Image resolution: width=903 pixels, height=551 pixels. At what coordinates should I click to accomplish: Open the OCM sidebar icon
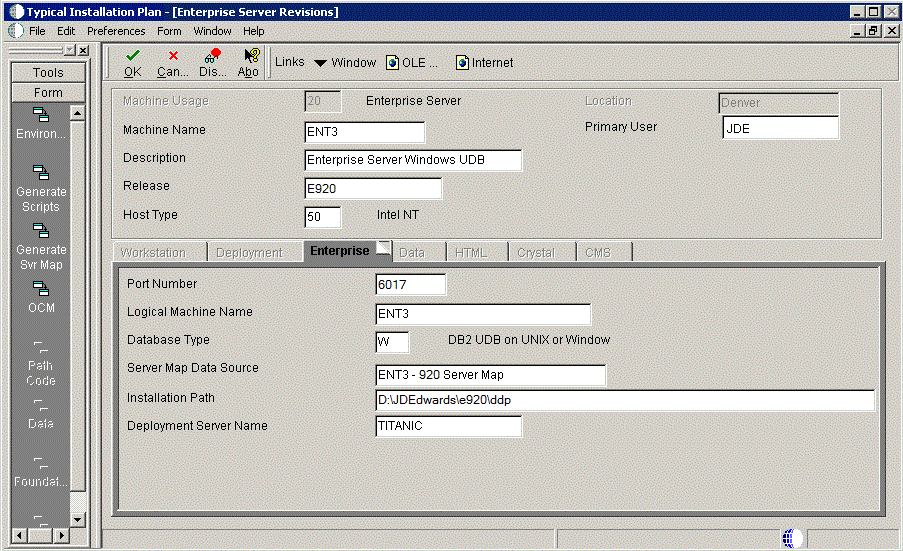pos(40,288)
